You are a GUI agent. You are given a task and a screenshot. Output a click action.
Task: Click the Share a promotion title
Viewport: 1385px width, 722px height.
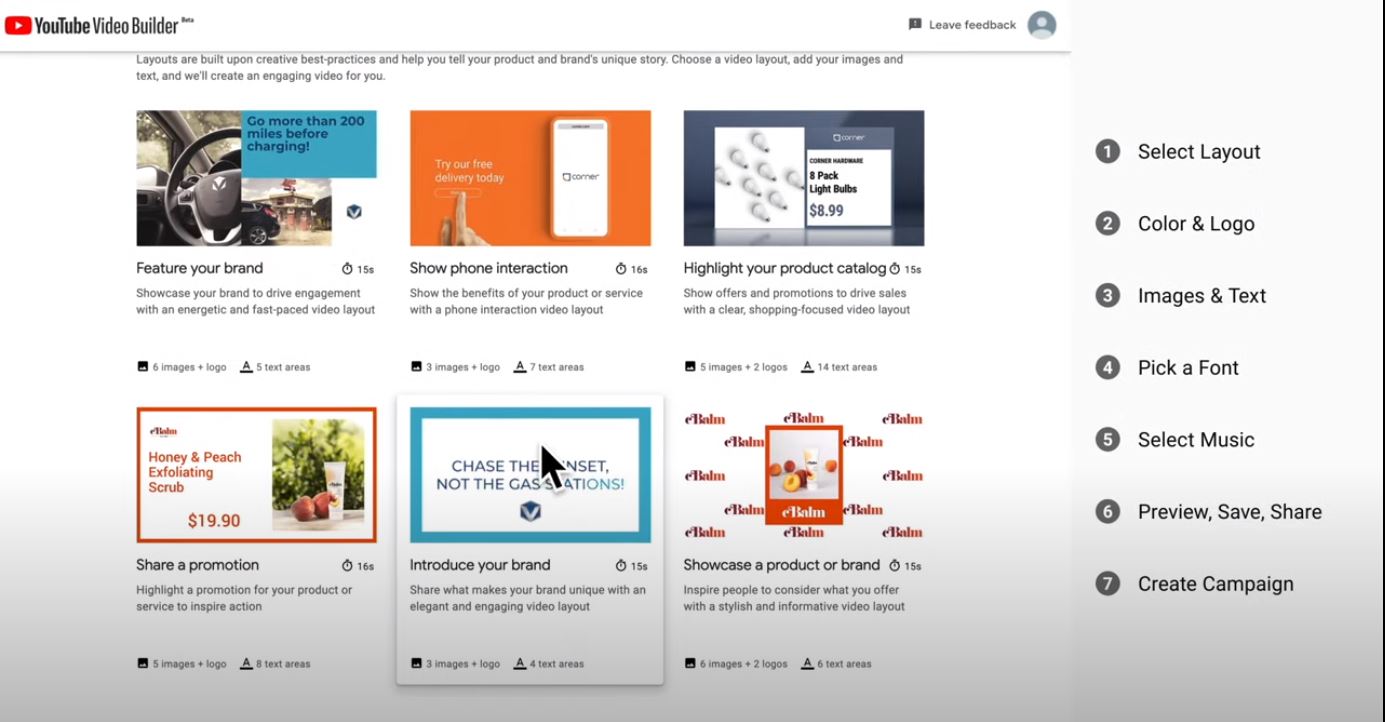(x=197, y=565)
